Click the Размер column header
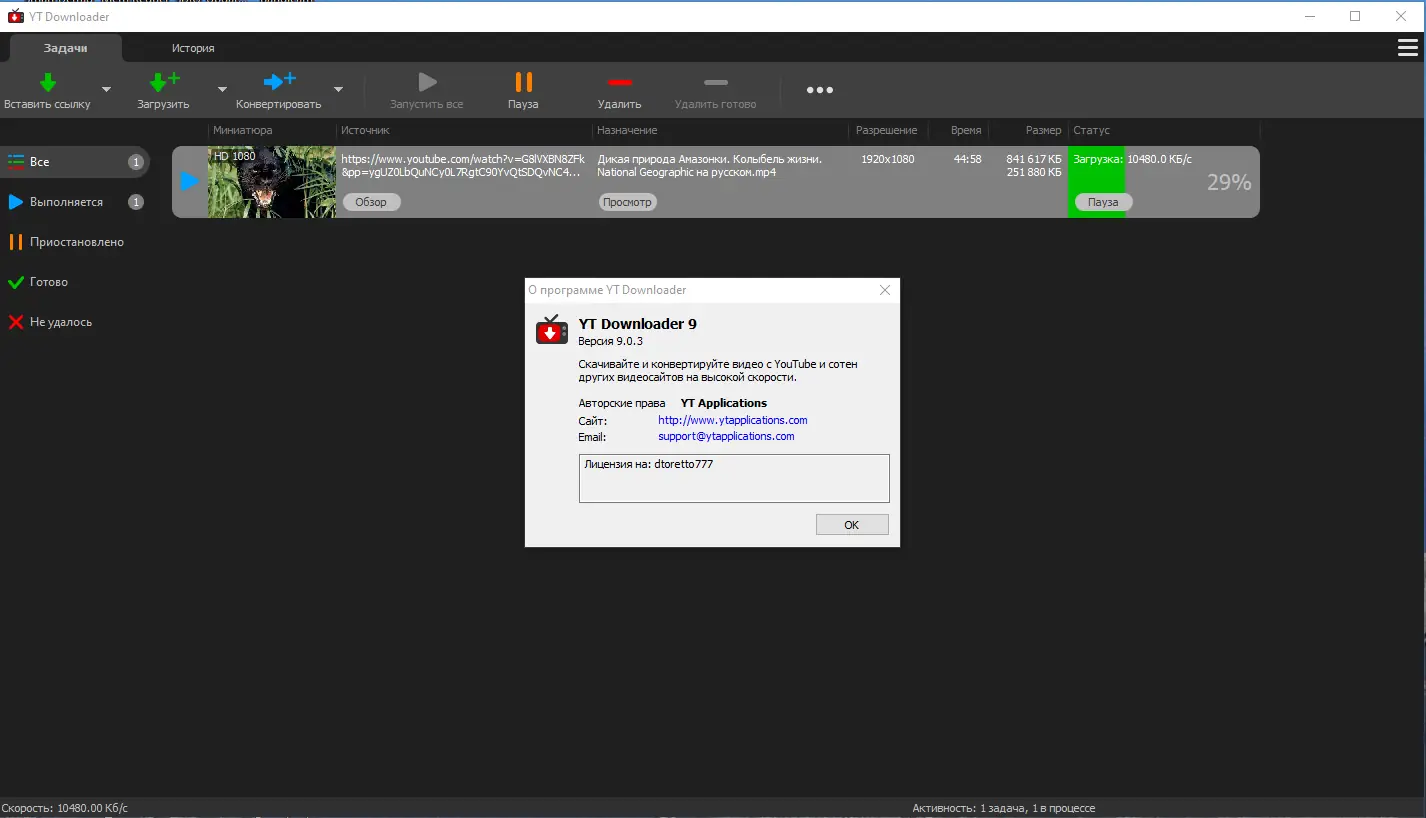 [1043, 130]
